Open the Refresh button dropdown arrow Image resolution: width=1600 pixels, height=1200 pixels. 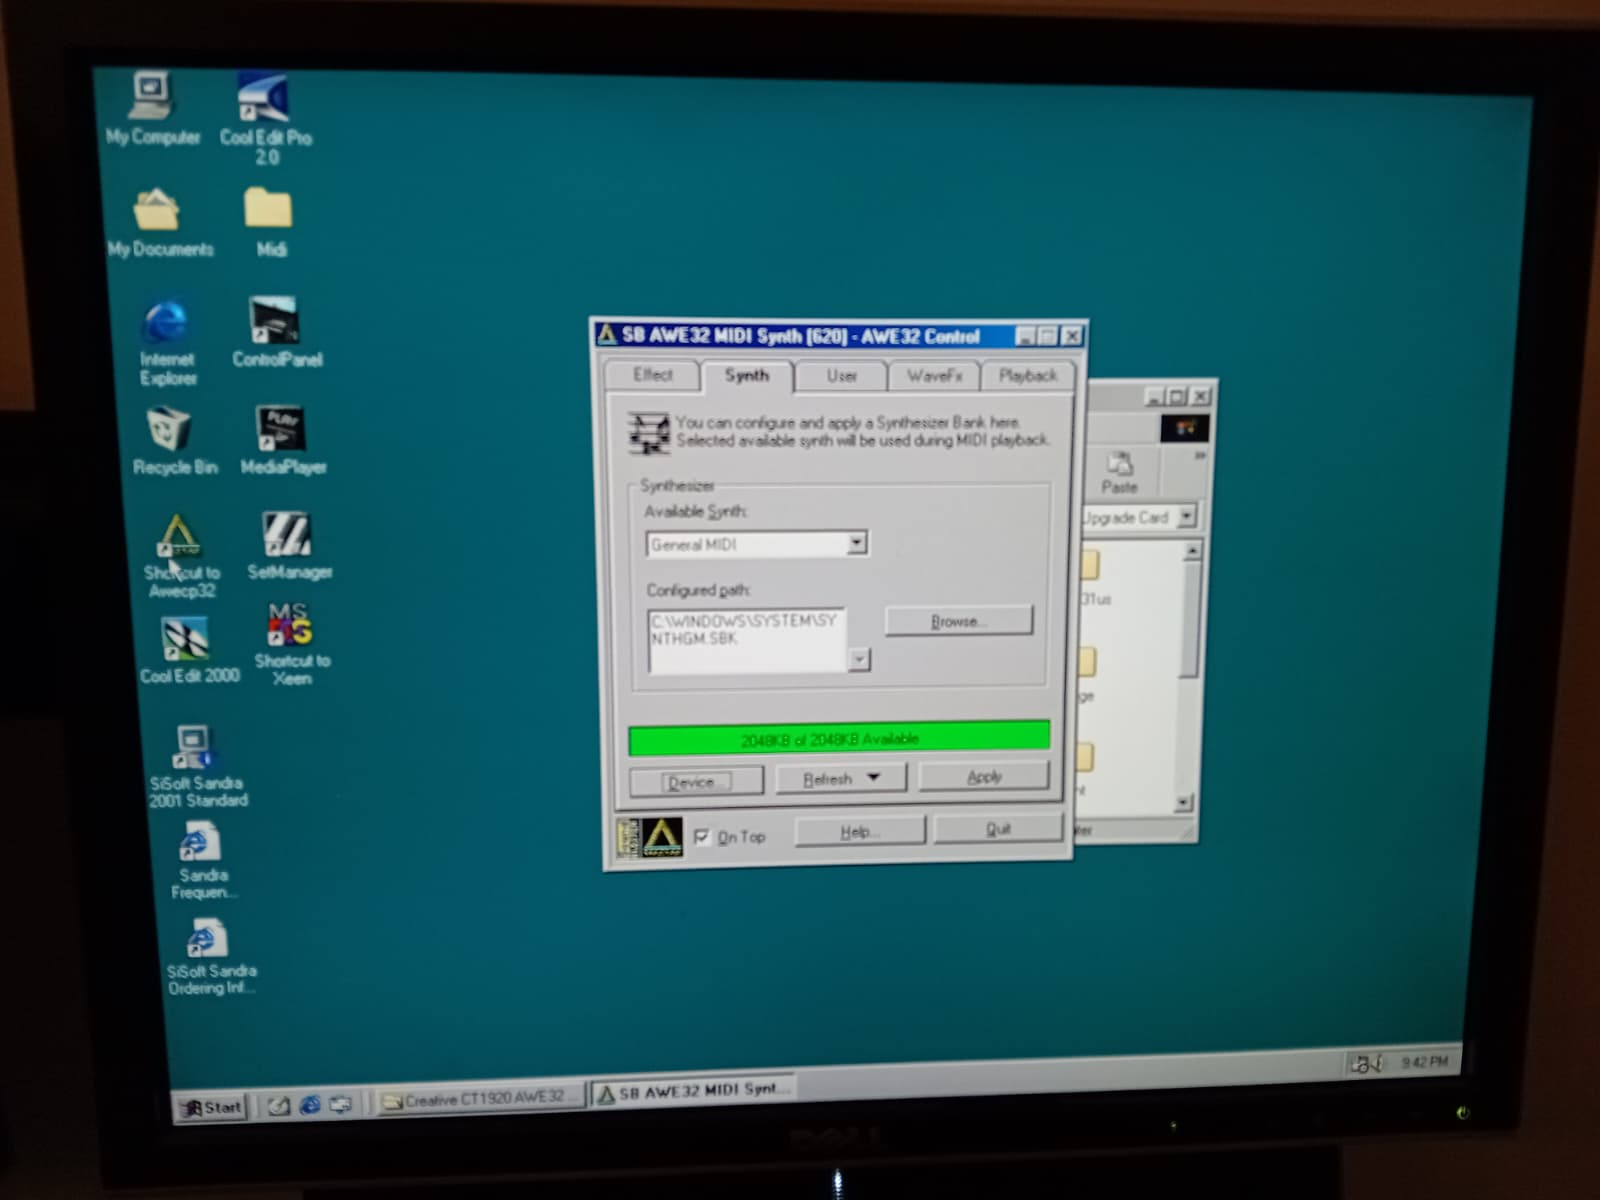[873, 777]
